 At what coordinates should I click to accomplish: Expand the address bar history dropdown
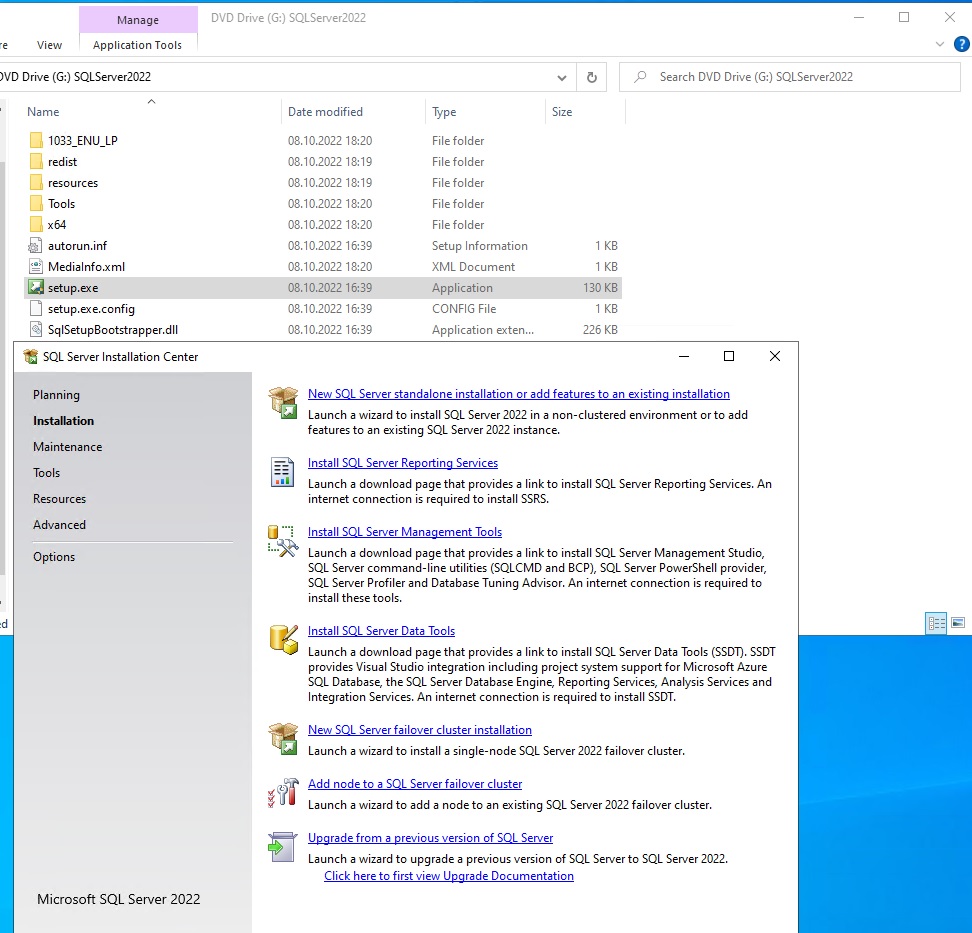(x=562, y=77)
